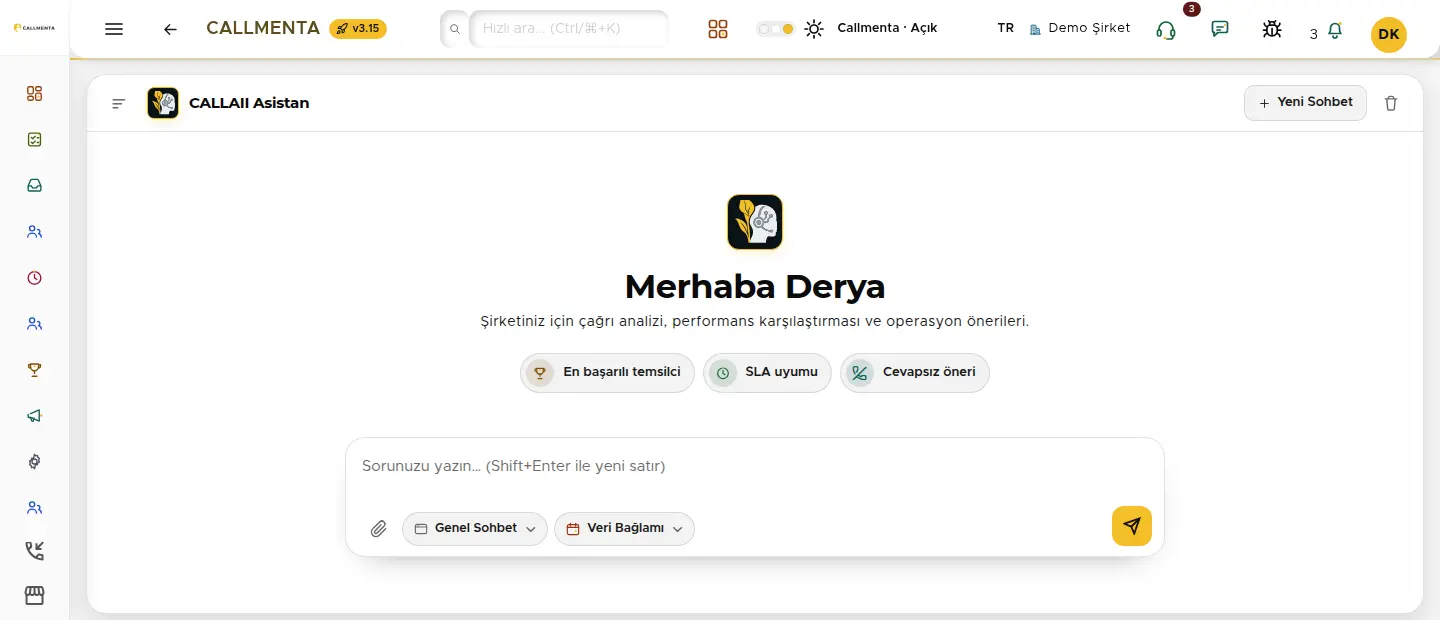The height and width of the screenshot is (620, 1440).
Task: Start a new chat with Yeni Sohbet
Action: point(1305,102)
